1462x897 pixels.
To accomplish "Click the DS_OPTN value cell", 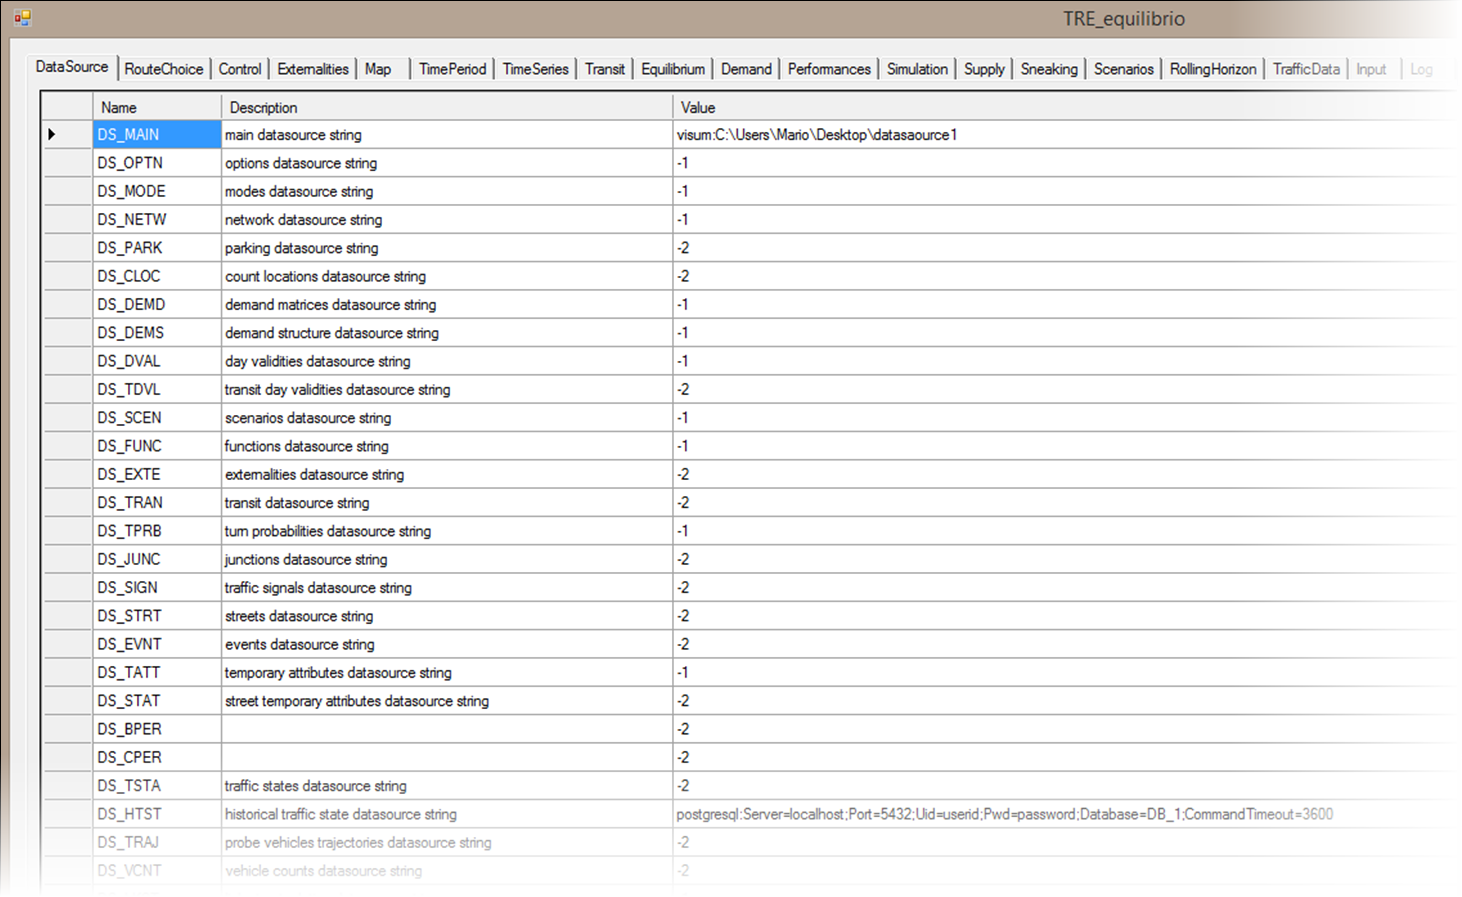I will coord(1064,163).
